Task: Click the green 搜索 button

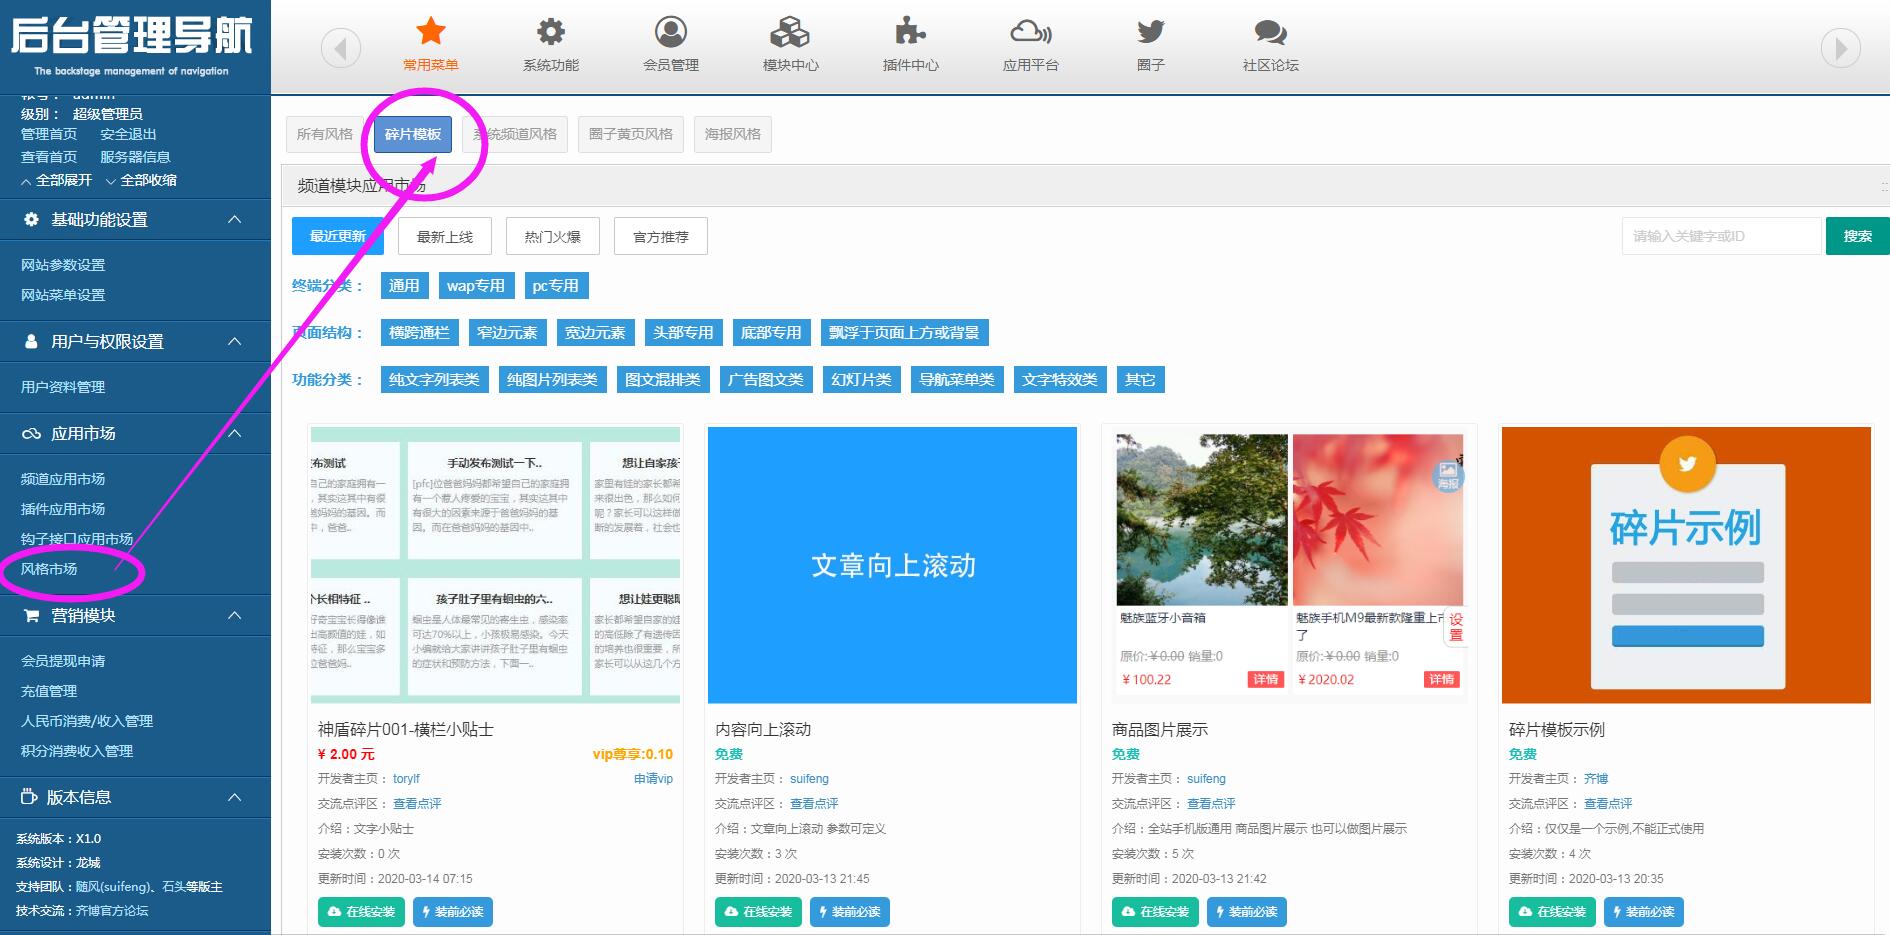Action: [x=1857, y=236]
